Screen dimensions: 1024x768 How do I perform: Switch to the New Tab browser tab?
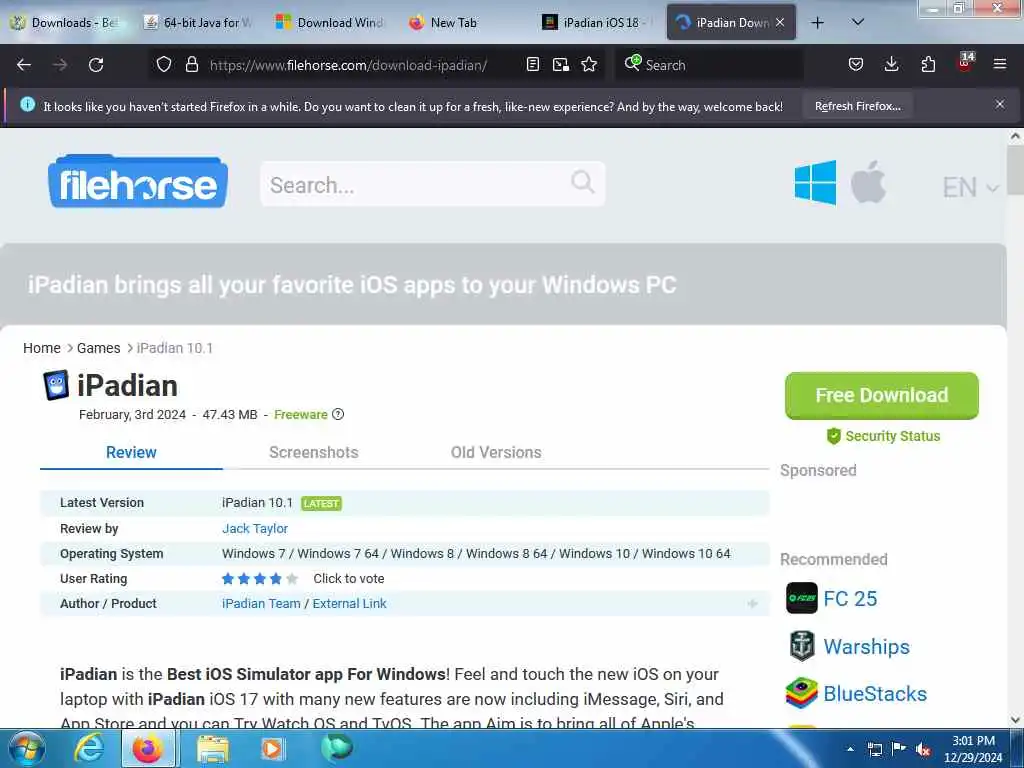click(x=464, y=23)
